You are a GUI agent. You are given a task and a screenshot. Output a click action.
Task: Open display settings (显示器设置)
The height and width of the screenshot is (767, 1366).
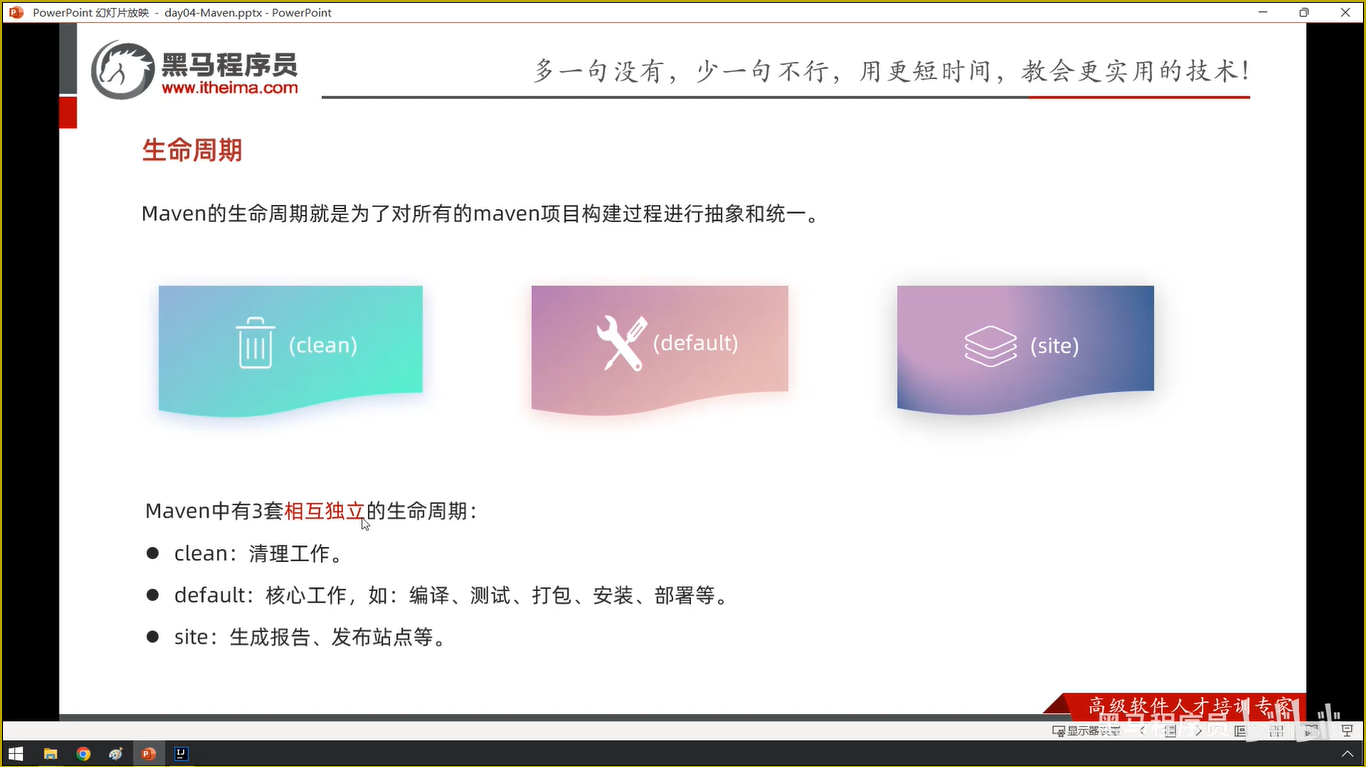pyautogui.click(x=1086, y=731)
